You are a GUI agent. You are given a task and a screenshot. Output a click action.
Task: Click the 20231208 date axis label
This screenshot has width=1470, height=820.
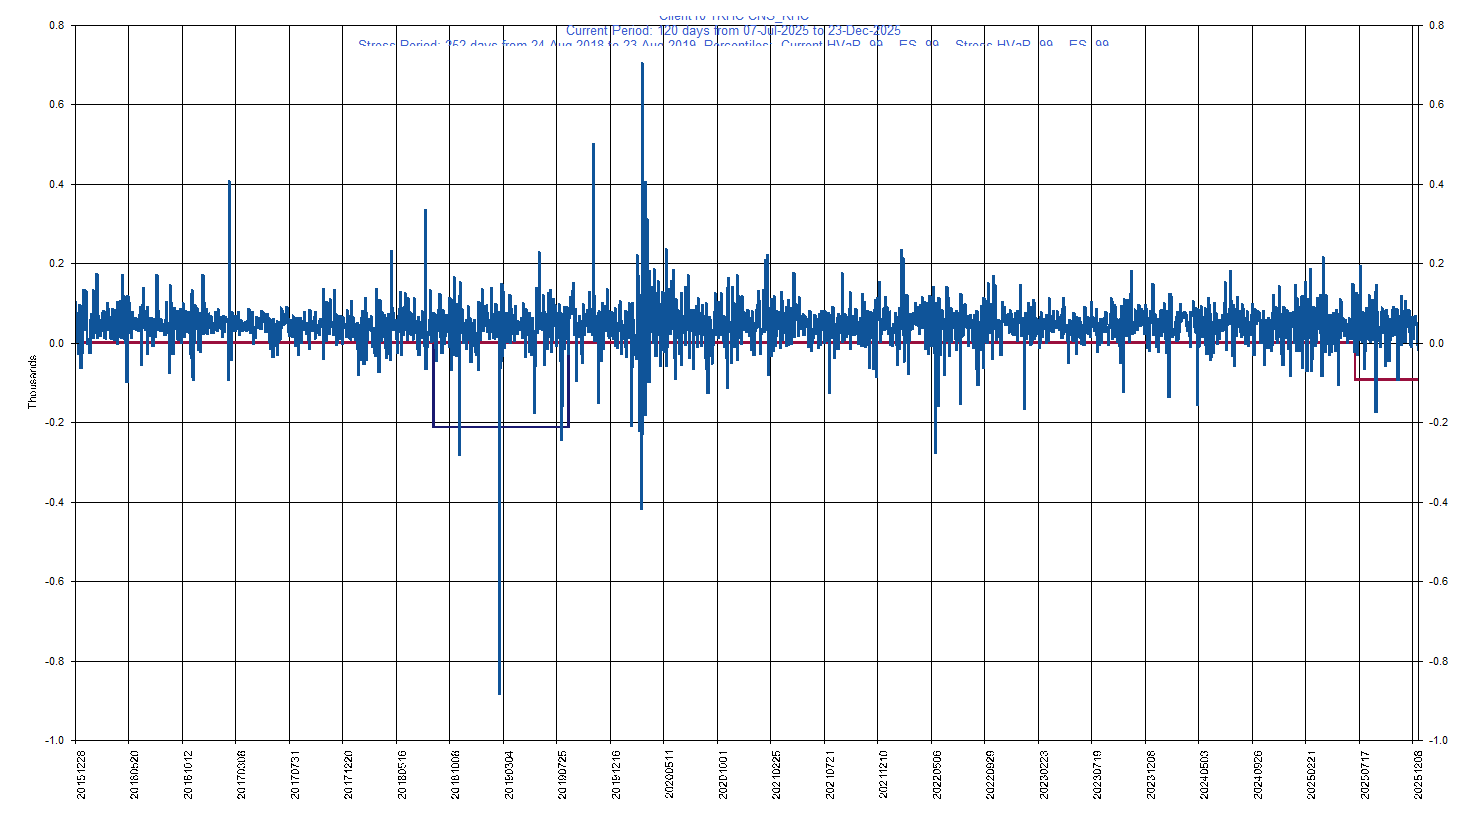click(x=1151, y=777)
